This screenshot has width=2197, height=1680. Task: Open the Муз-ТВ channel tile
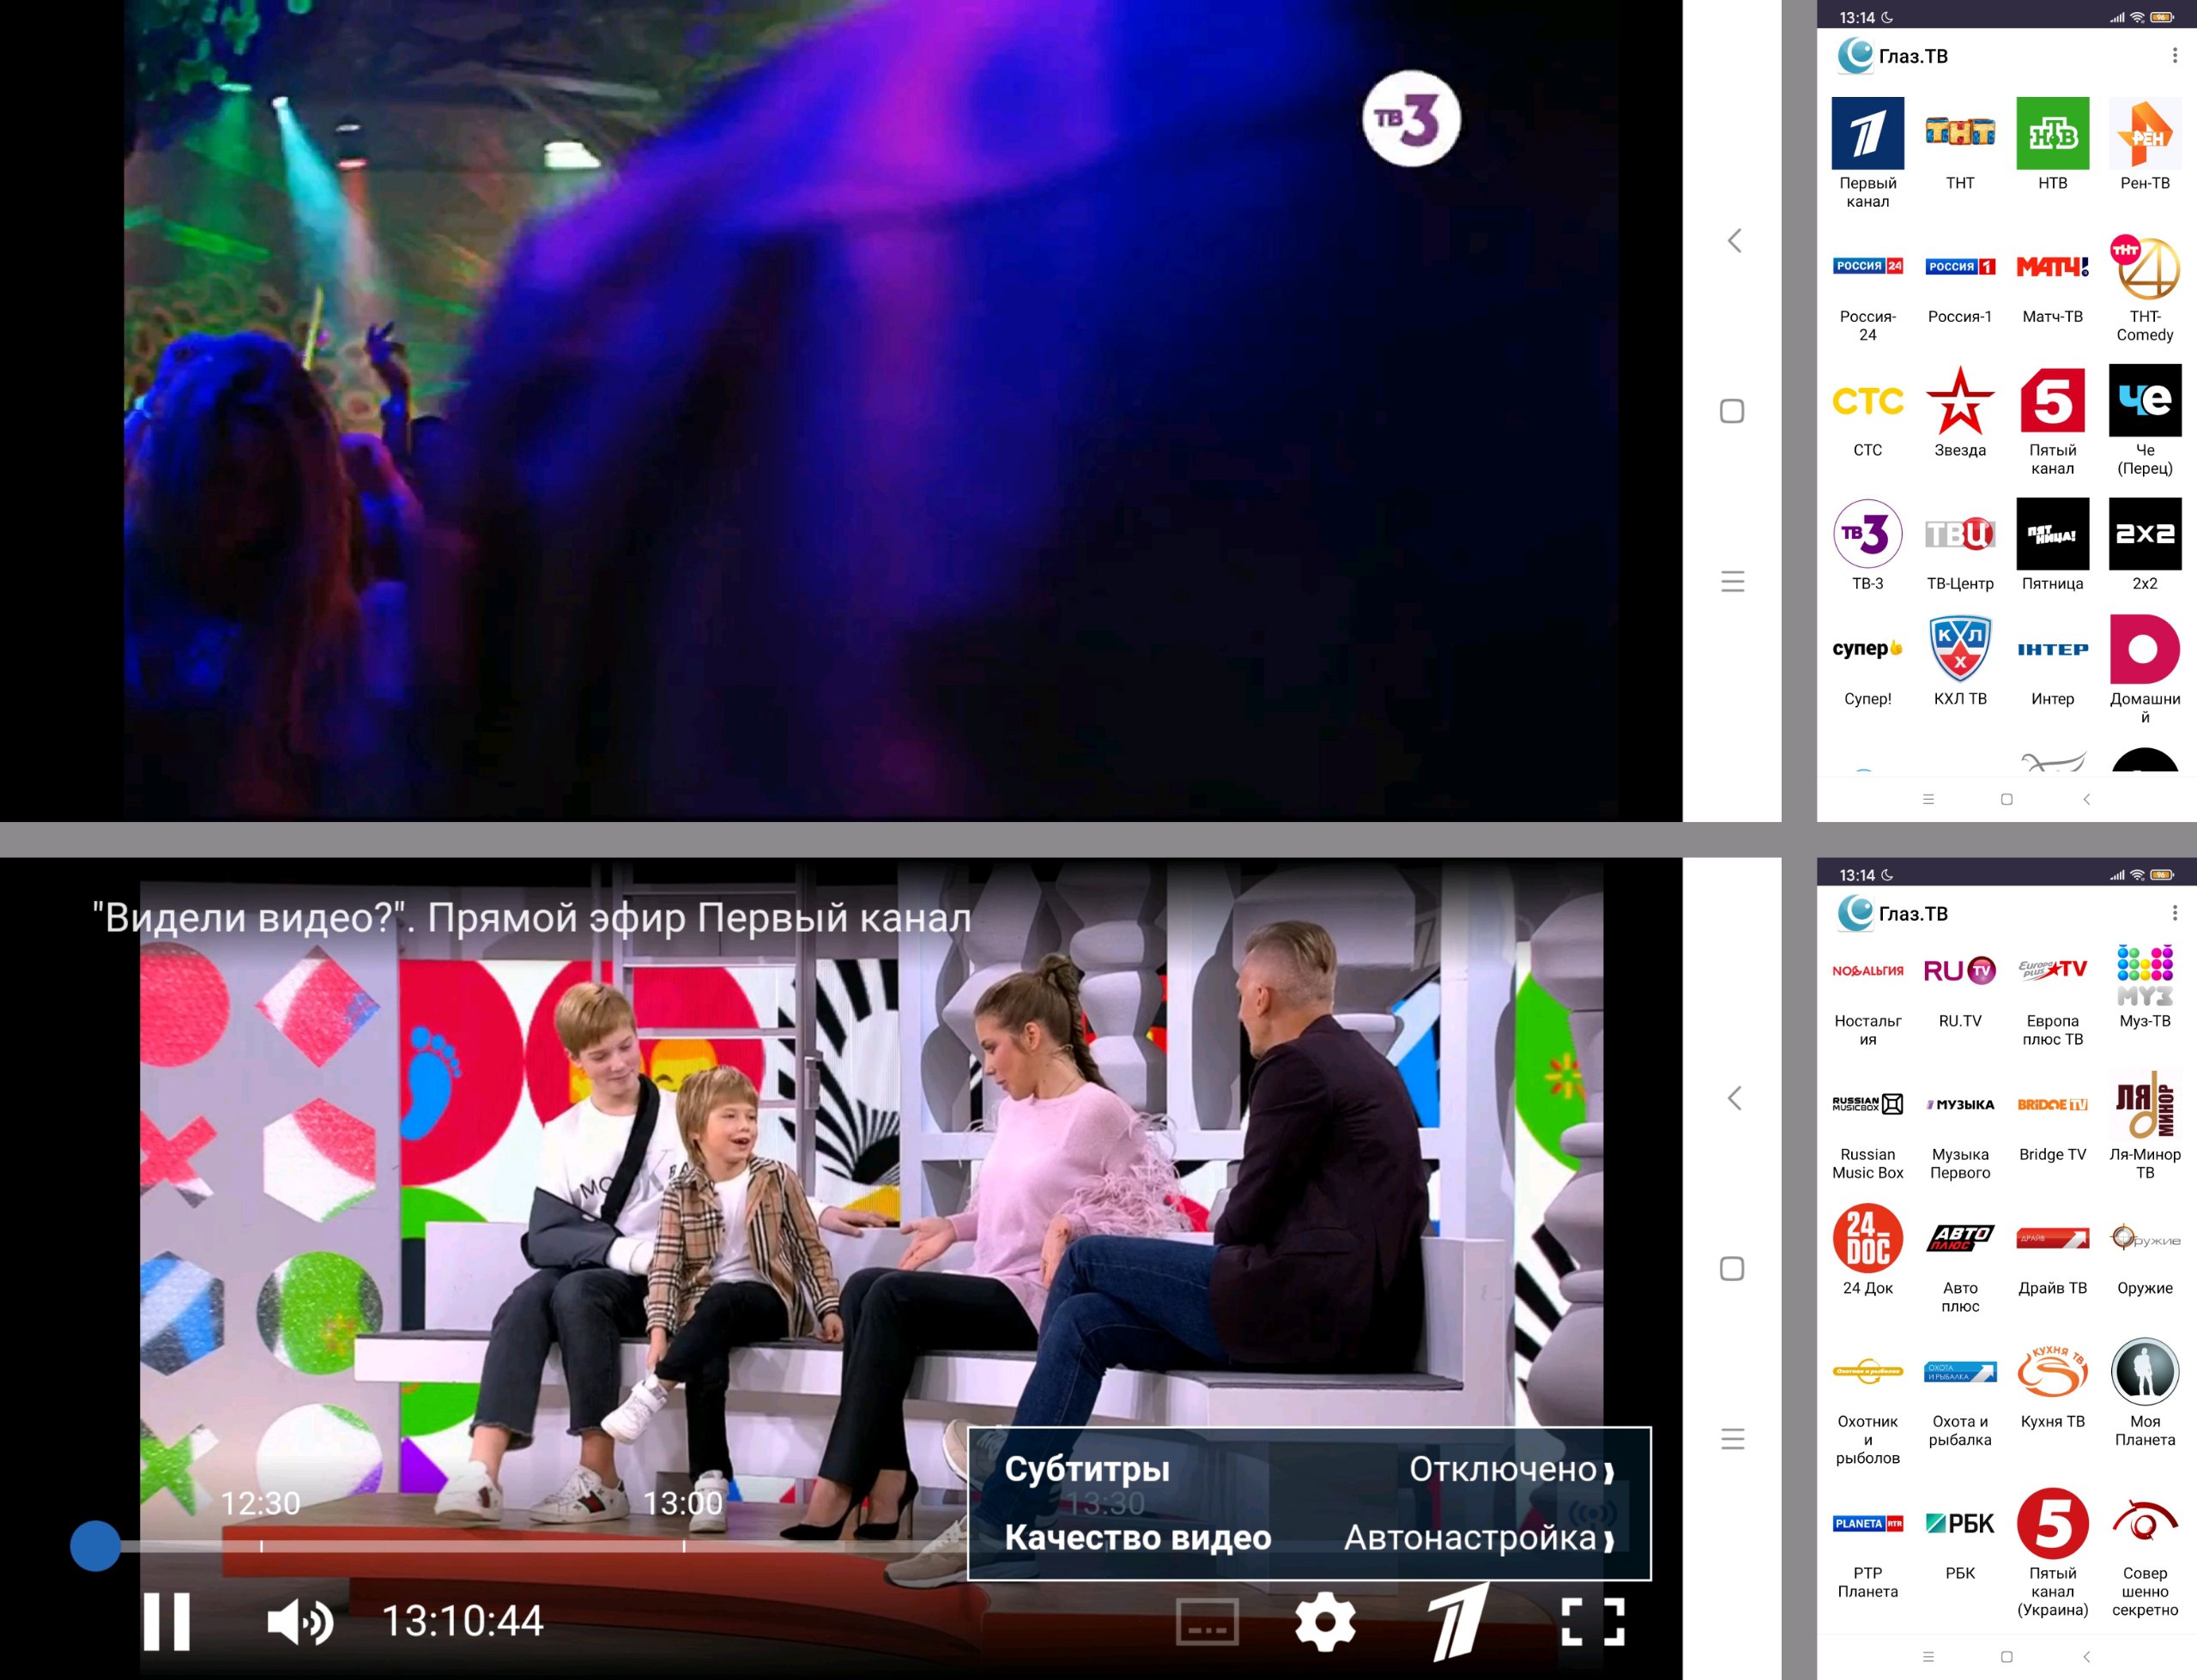[2144, 988]
